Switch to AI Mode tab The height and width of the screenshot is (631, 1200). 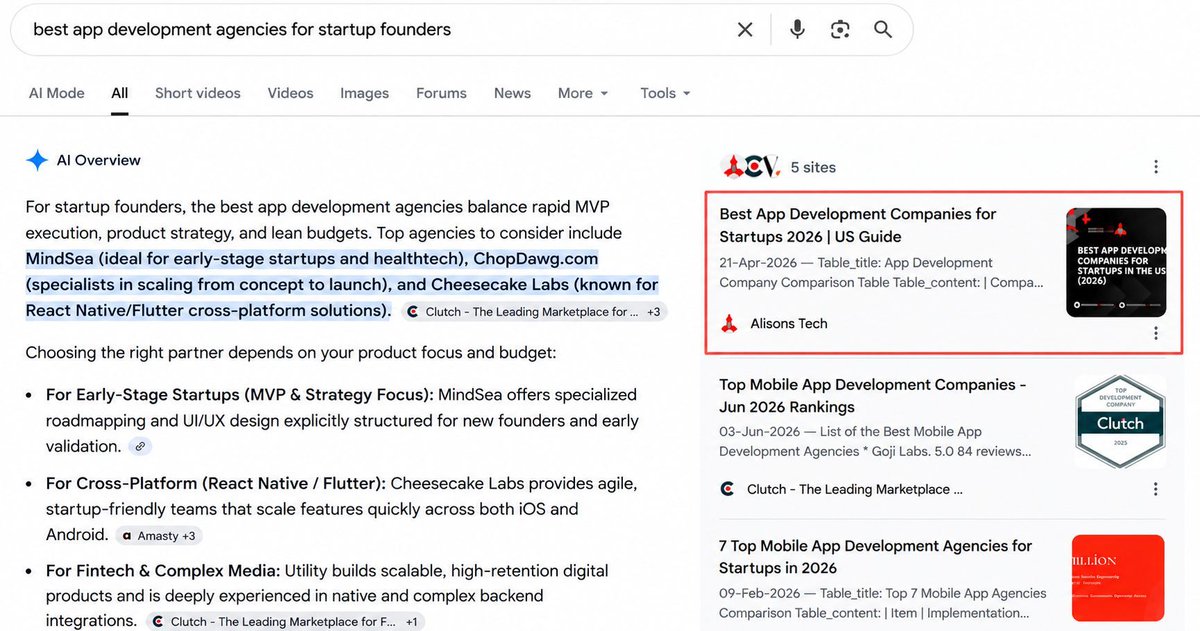pos(57,93)
